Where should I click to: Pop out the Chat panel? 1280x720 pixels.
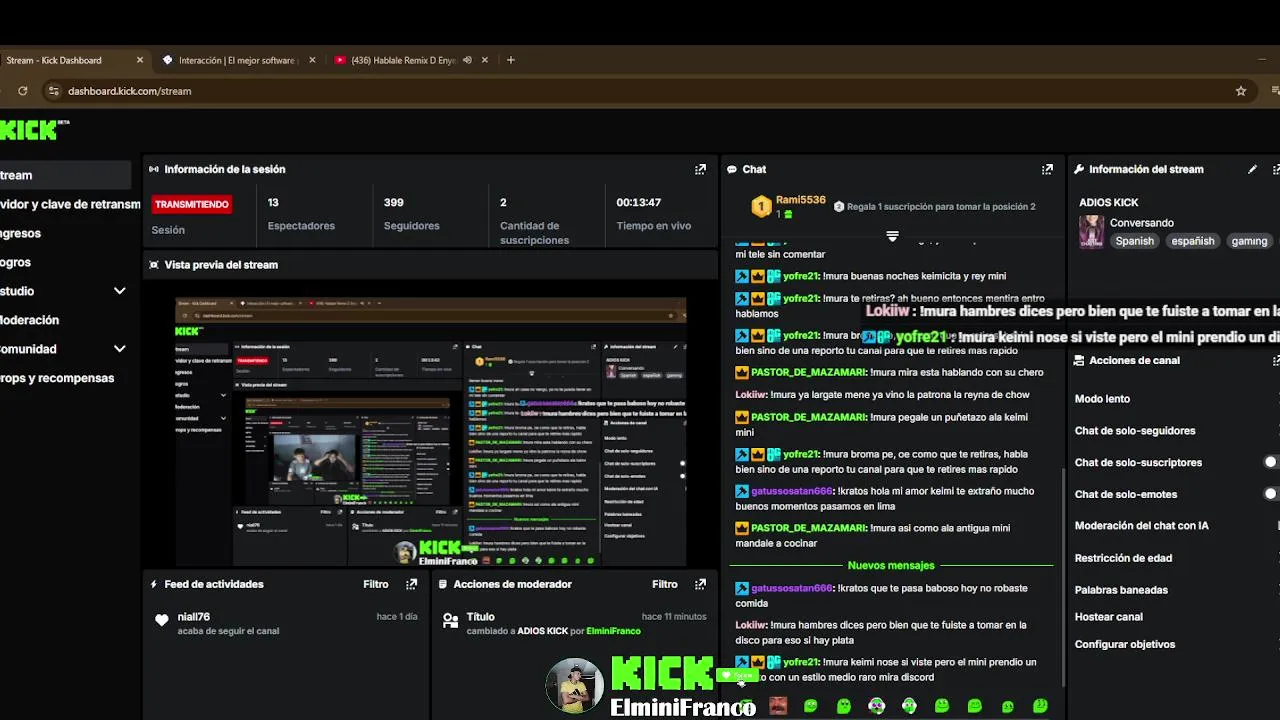(x=1047, y=170)
